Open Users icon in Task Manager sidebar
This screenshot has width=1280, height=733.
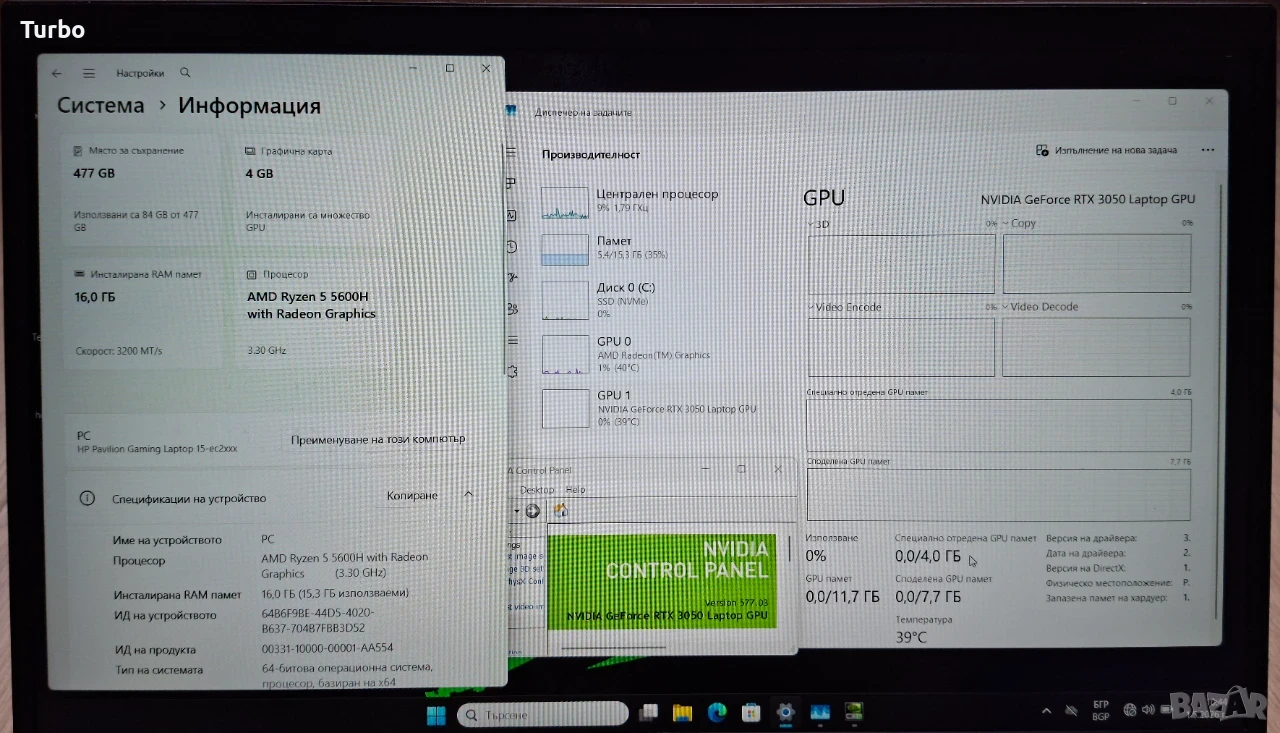click(x=512, y=308)
